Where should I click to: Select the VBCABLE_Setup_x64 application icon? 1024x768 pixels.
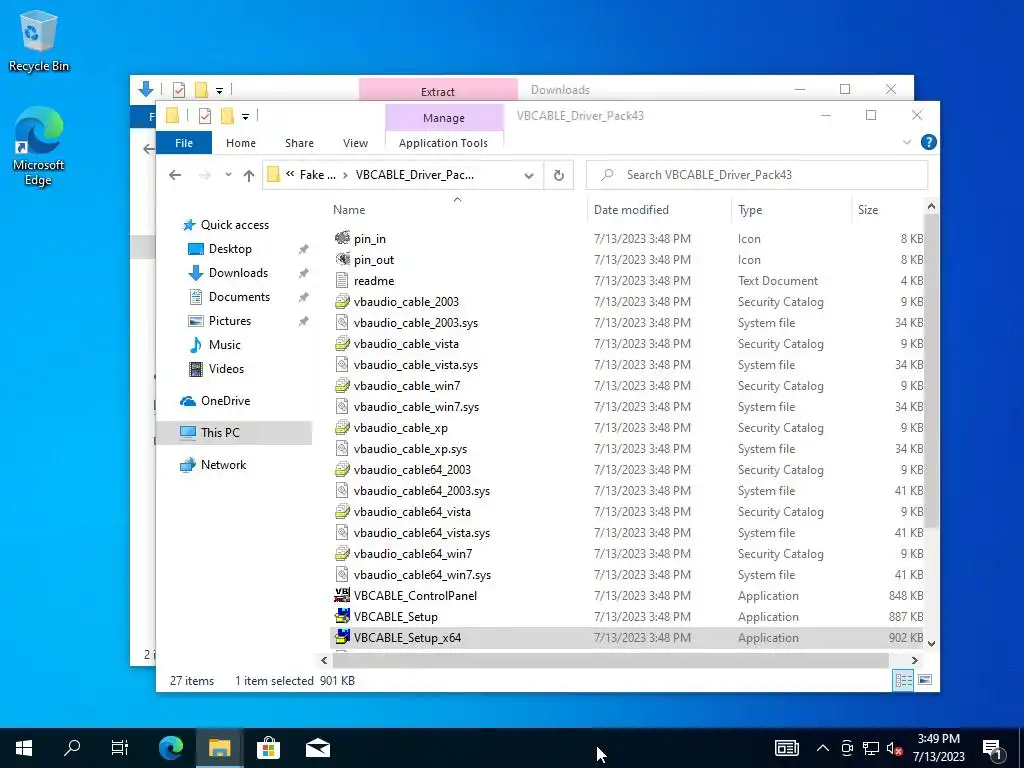point(342,637)
